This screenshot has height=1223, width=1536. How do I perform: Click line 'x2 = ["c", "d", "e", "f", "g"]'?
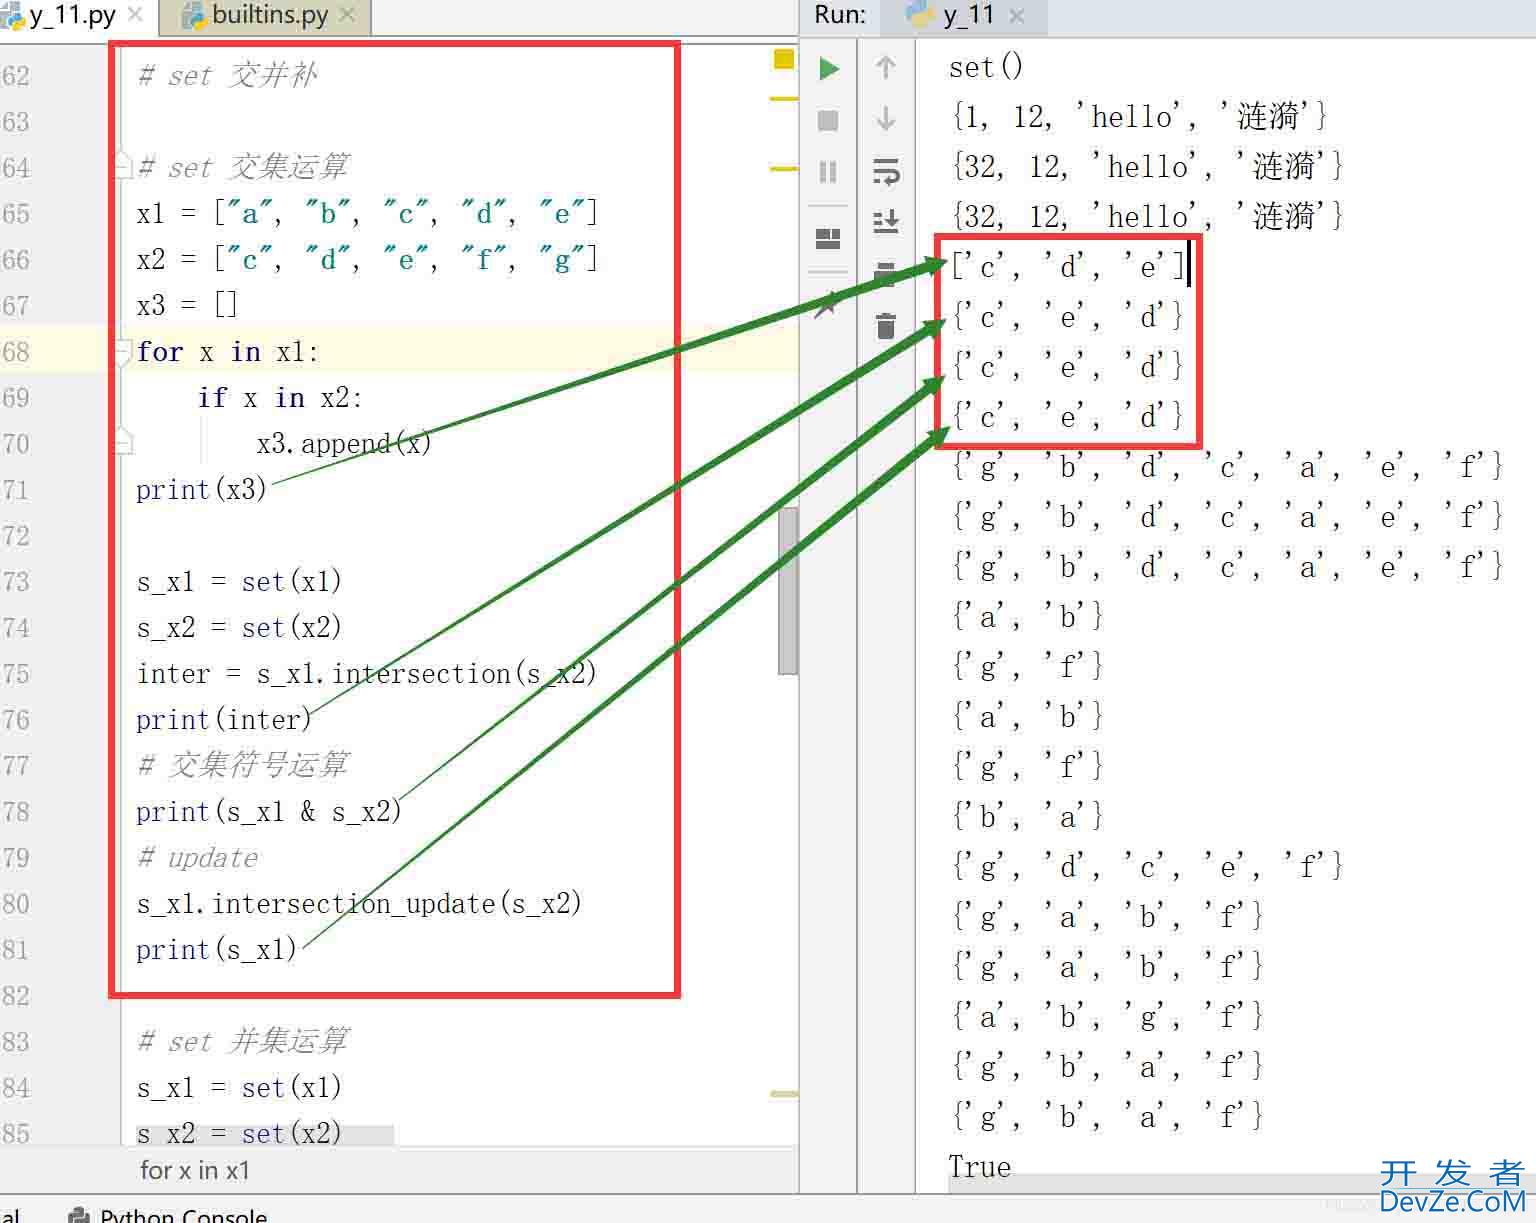coord(367,259)
